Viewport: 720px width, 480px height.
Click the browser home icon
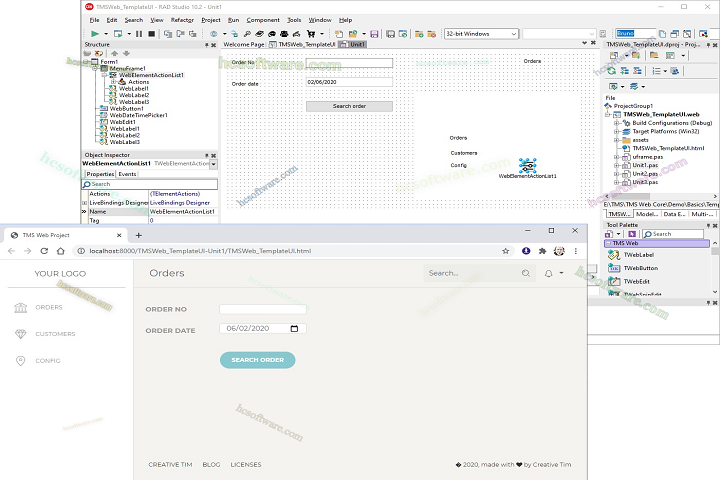pos(61,251)
